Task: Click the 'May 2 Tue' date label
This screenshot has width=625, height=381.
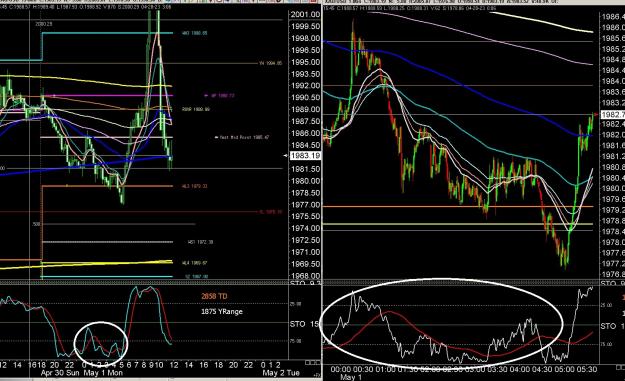Action: (281, 373)
